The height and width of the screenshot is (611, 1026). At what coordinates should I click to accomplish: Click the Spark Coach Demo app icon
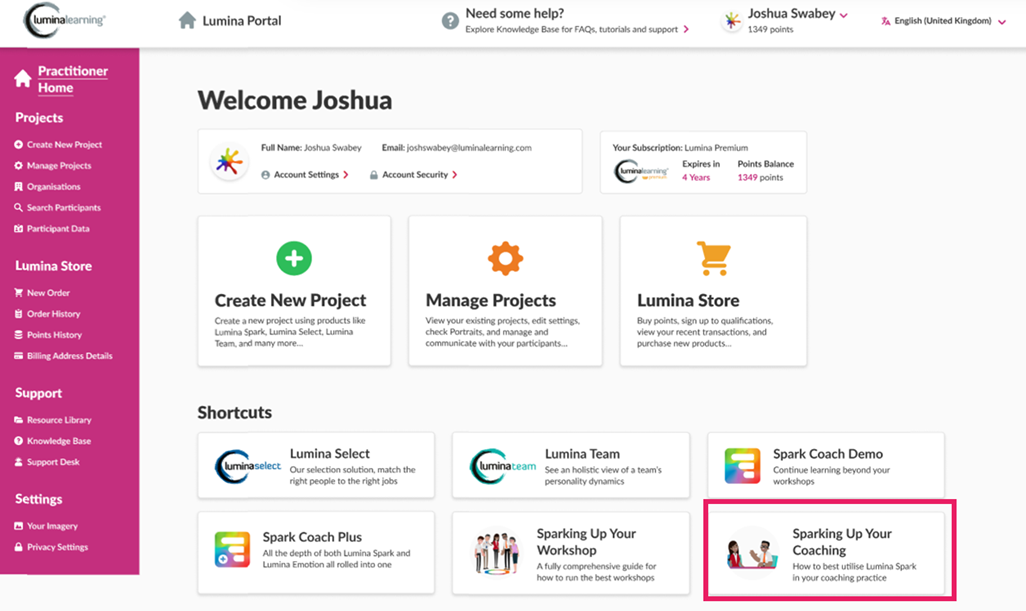pos(743,466)
